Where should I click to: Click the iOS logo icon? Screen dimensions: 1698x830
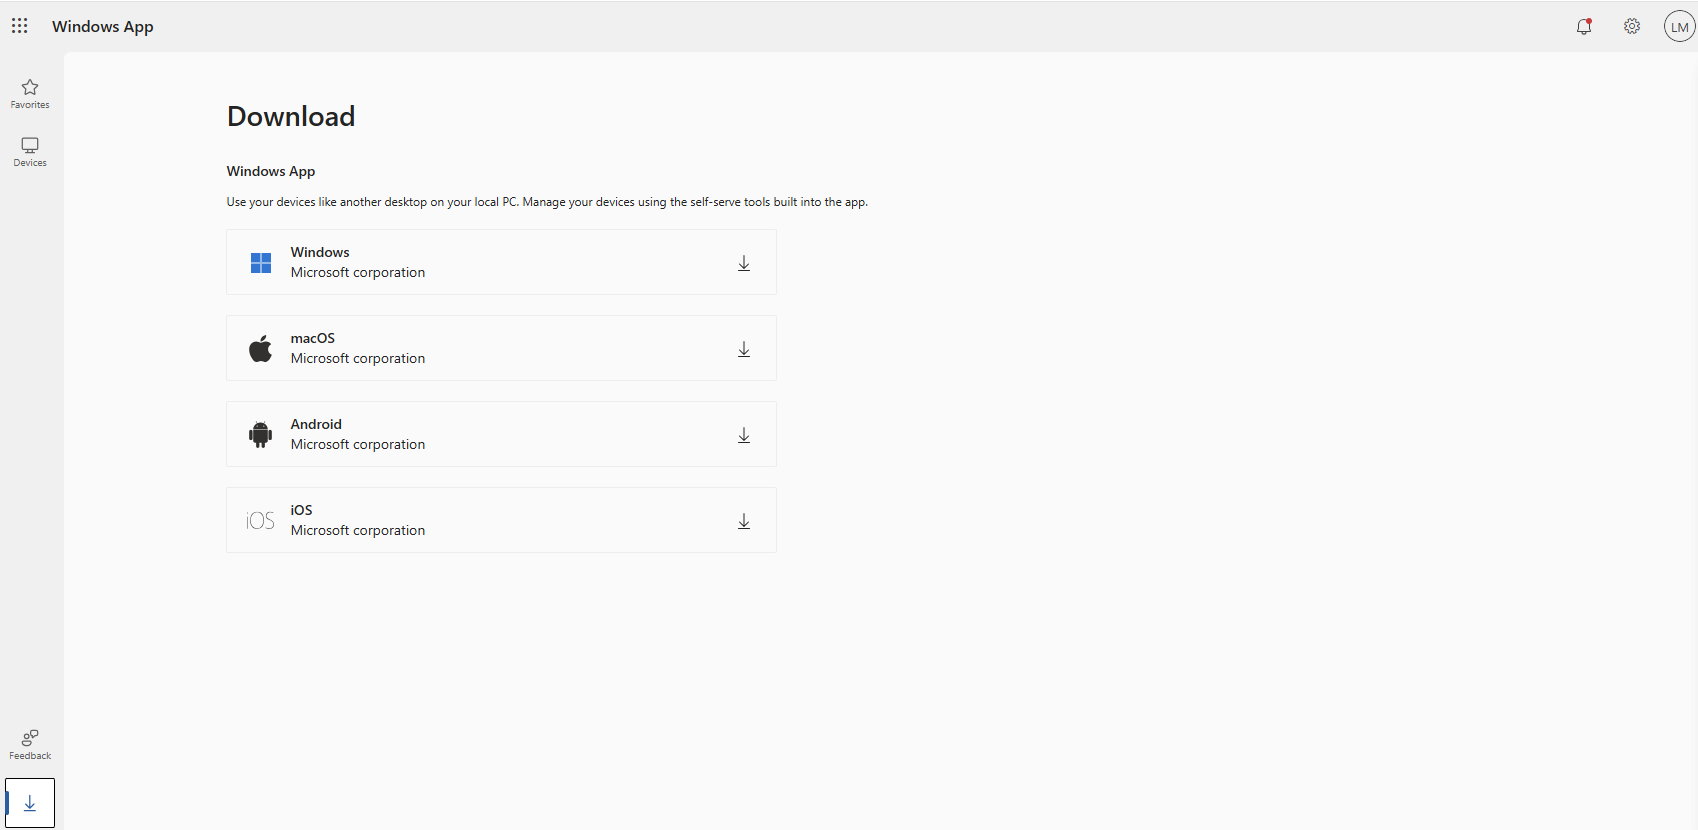(x=261, y=521)
